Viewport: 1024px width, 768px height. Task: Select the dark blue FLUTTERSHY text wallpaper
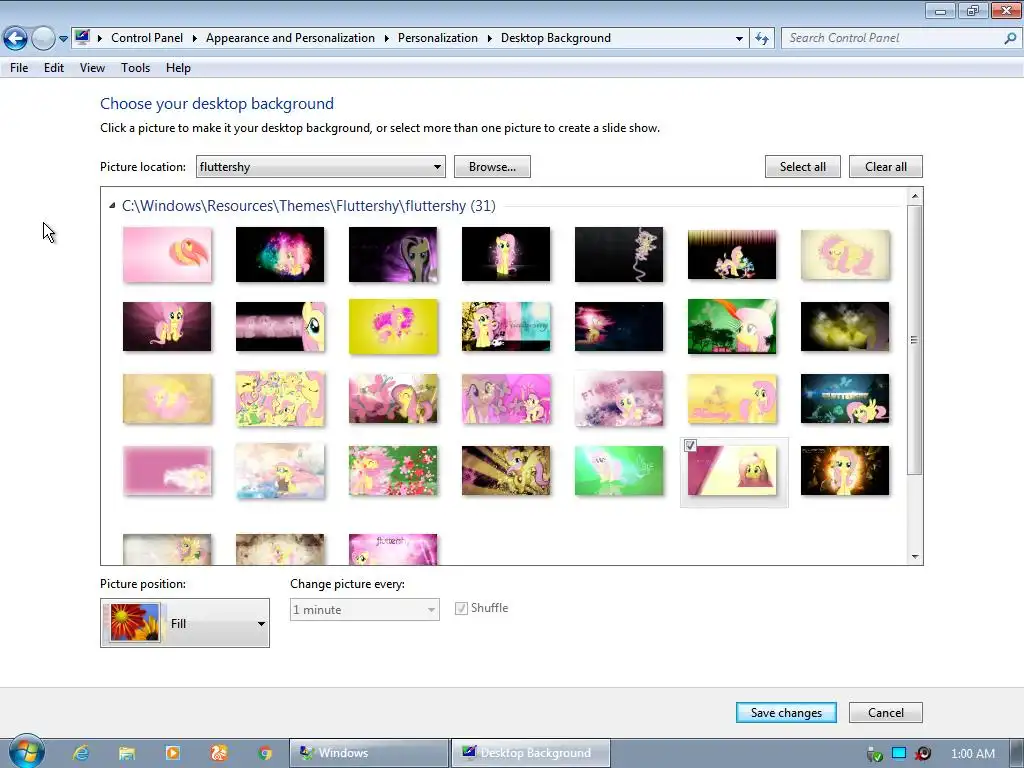pos(845,399)
